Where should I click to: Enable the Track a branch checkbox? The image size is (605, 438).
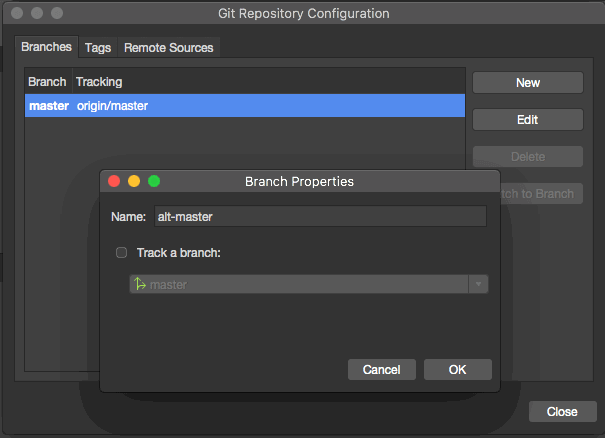pos(122,253)
